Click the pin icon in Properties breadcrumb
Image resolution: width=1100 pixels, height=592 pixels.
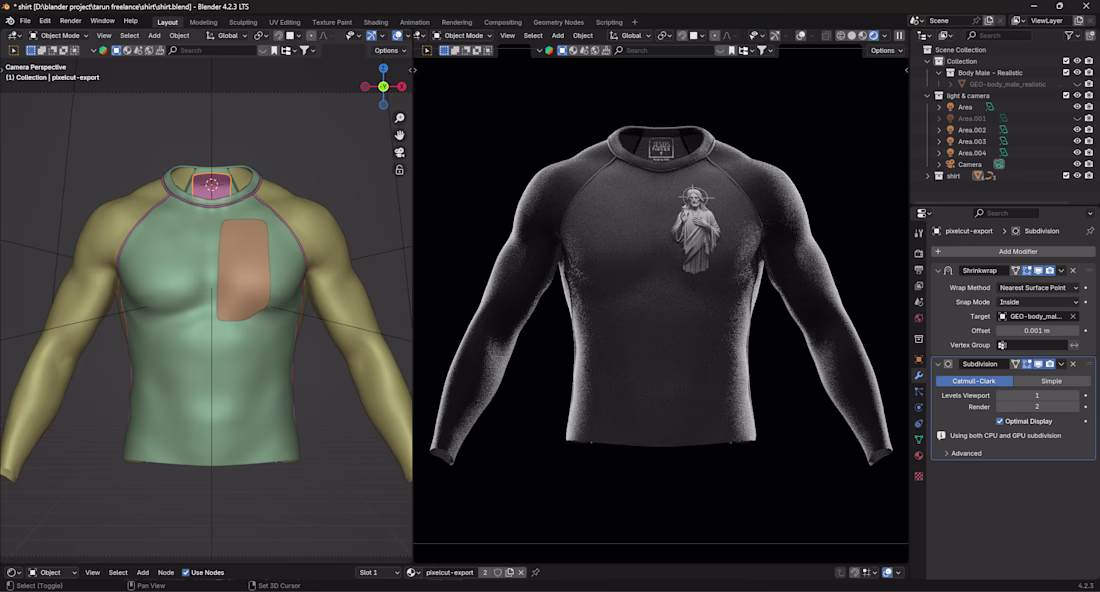(x=1089, y=231)
